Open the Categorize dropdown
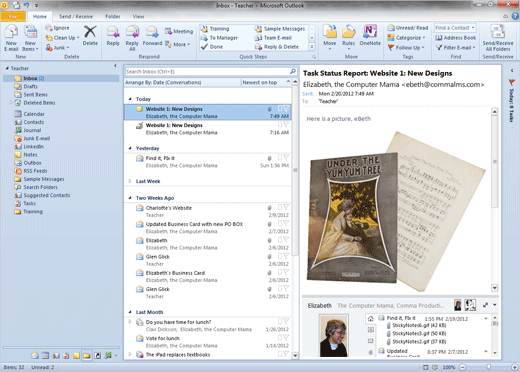The image size is (520, 372). [406, 38]
